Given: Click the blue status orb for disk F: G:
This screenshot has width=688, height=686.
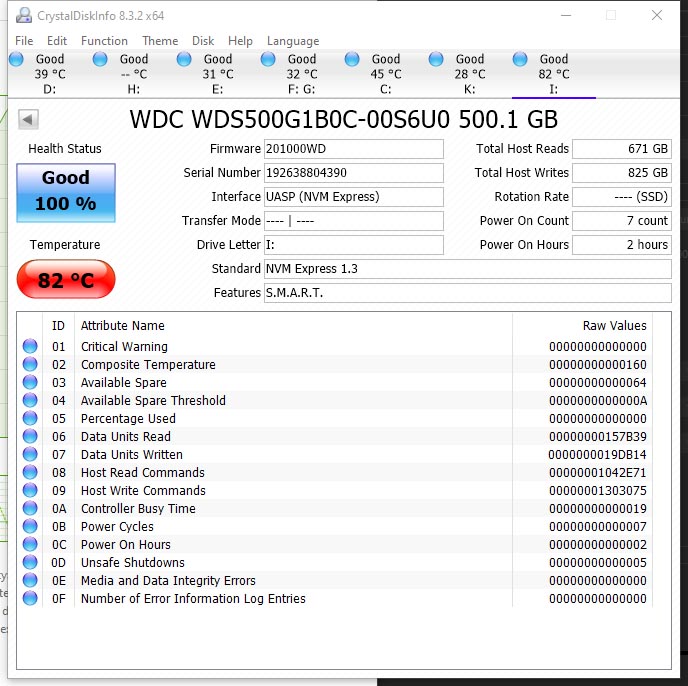Looking at the screenshot, I should tap(268, 59).
